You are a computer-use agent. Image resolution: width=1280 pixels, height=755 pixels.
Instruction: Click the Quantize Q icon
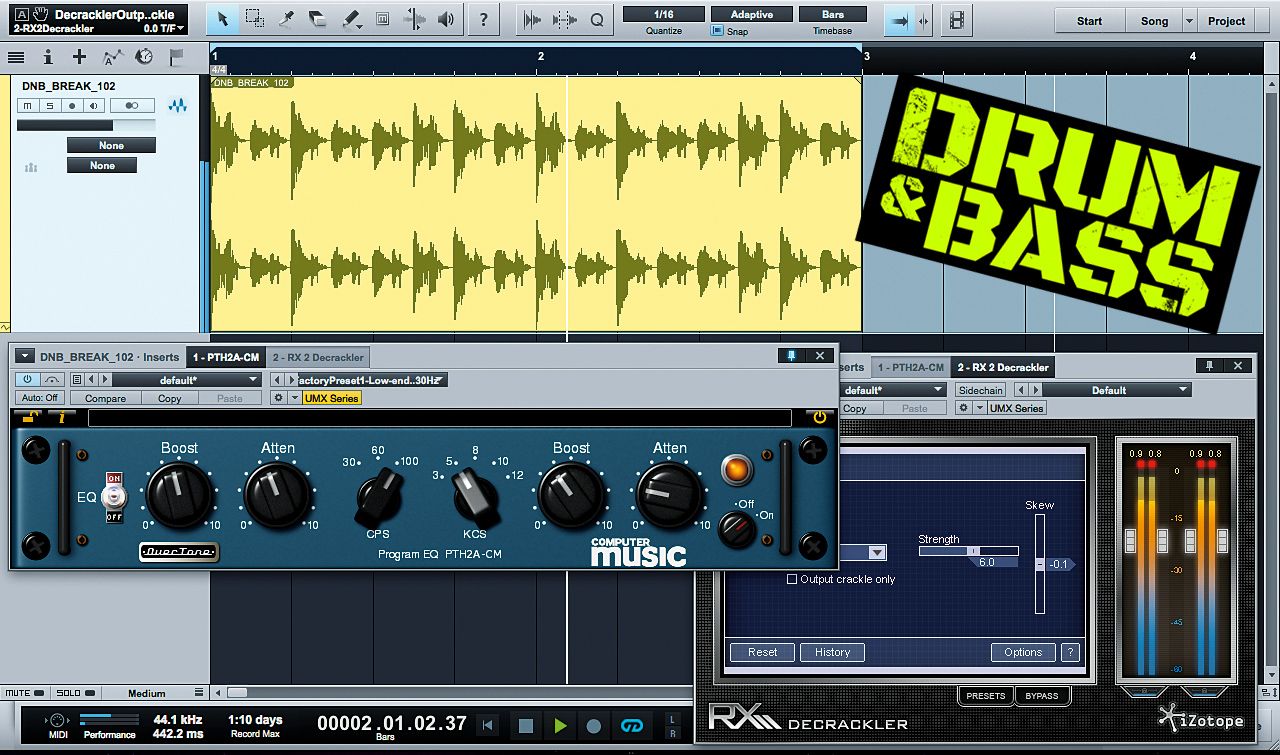[x=597, y=19]
